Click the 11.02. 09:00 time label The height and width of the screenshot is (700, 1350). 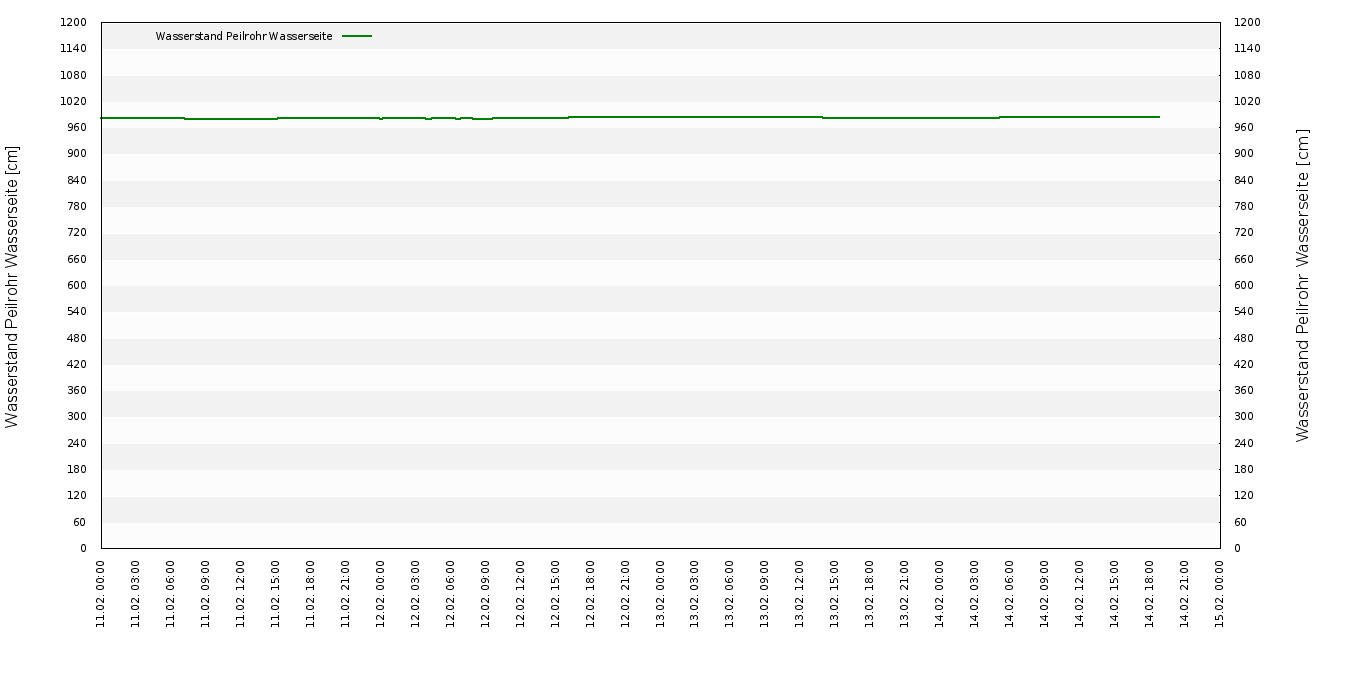click(x=206, y=594)
